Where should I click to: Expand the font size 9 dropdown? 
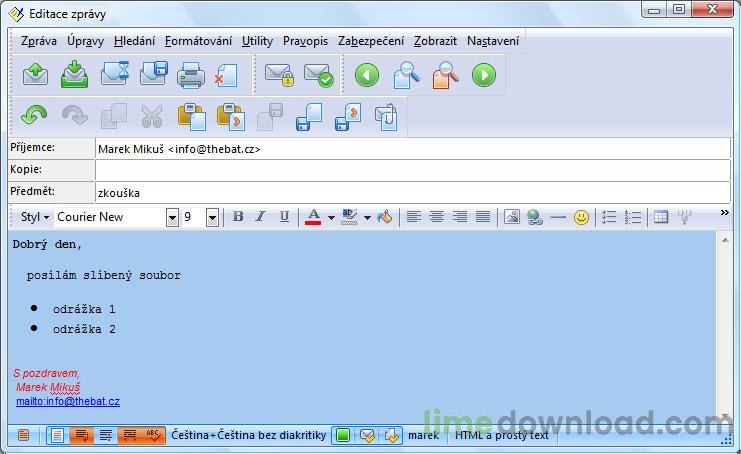212,218
